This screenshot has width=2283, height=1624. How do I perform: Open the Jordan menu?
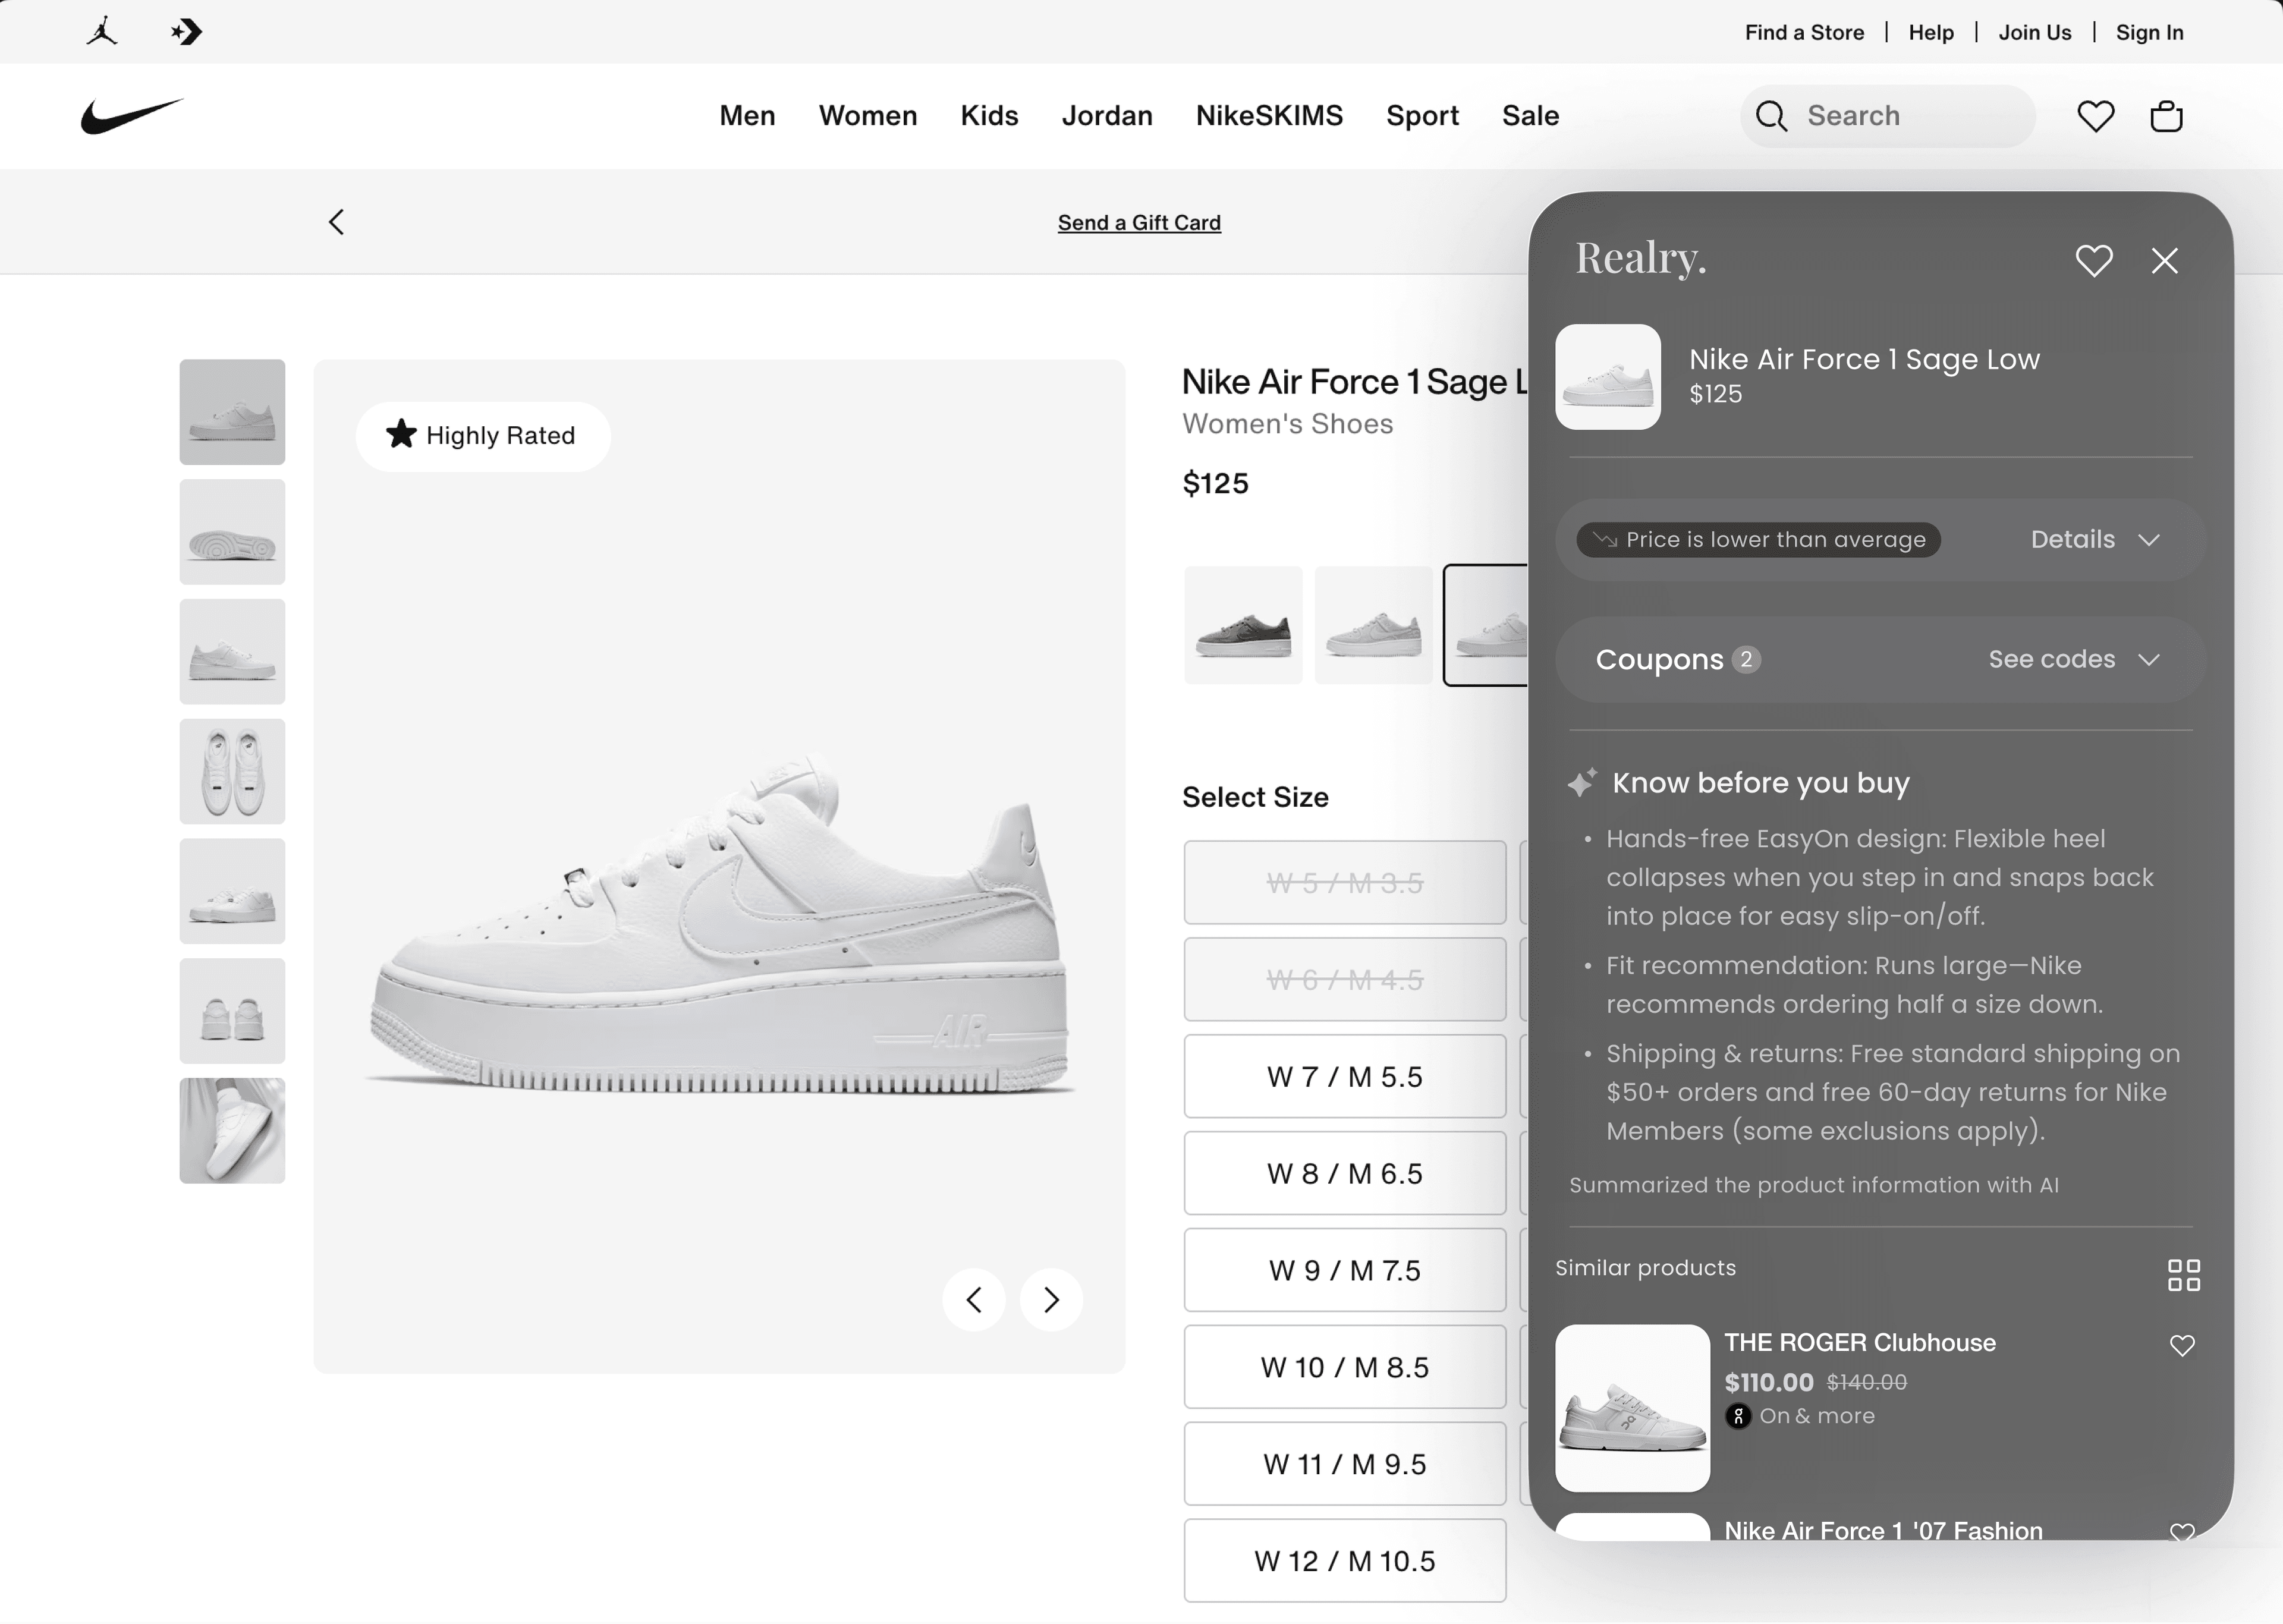tap(1107, 116)
